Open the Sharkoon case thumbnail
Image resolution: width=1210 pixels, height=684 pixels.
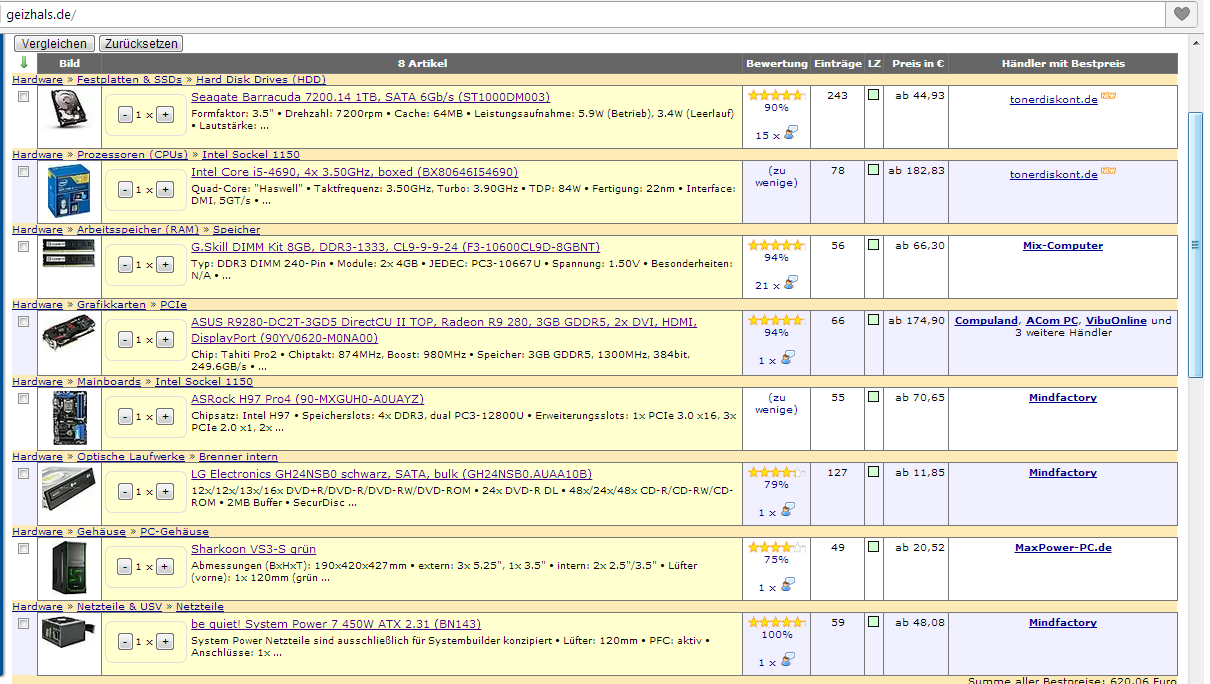(69, 568)
